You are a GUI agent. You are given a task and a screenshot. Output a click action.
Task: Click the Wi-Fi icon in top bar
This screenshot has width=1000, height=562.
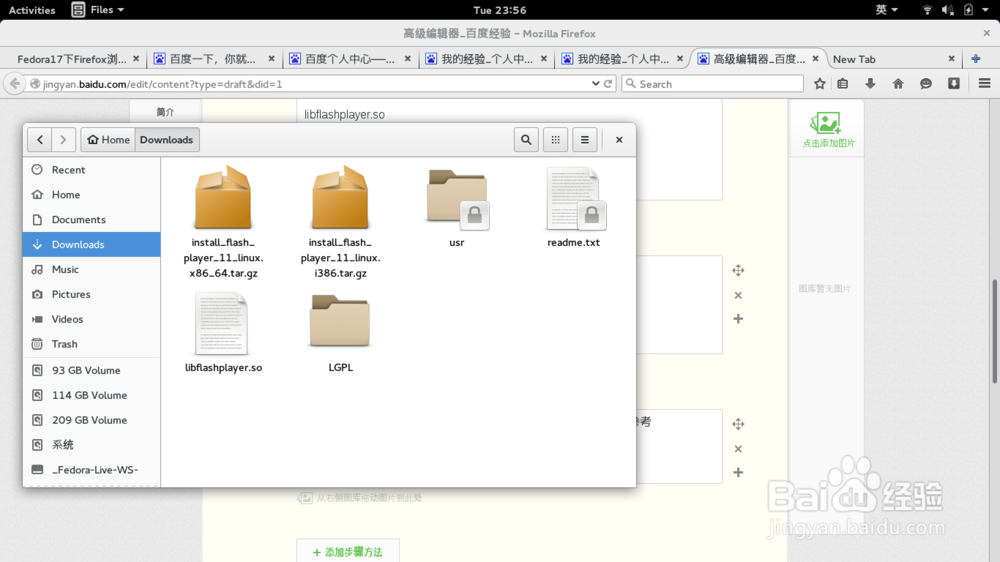pos(927,10)
